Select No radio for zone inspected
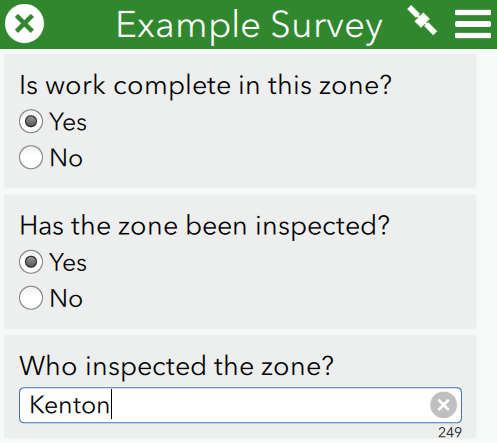This screenshot has width=497, height=443. (31, 298)
